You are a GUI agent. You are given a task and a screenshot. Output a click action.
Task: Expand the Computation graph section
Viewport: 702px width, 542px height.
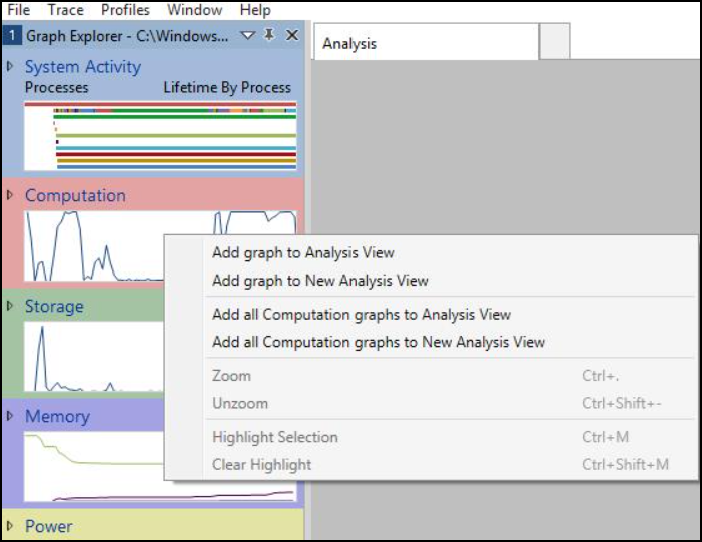tap(10, 195)
